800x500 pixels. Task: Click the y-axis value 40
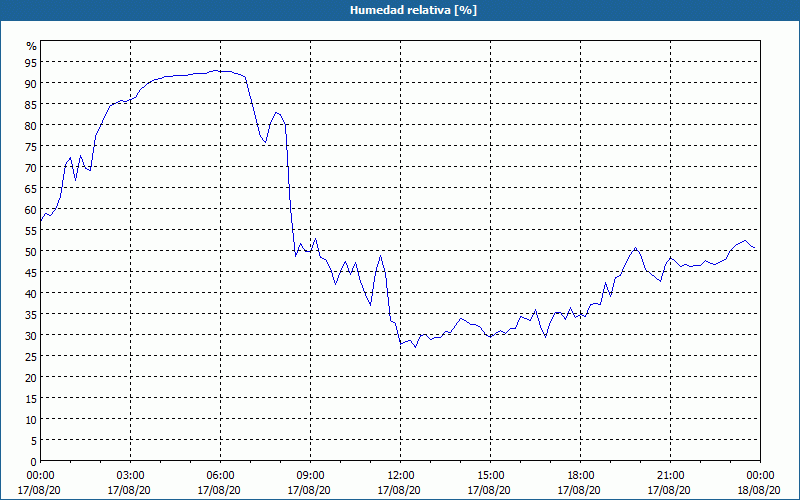click(x=32, y=293)
